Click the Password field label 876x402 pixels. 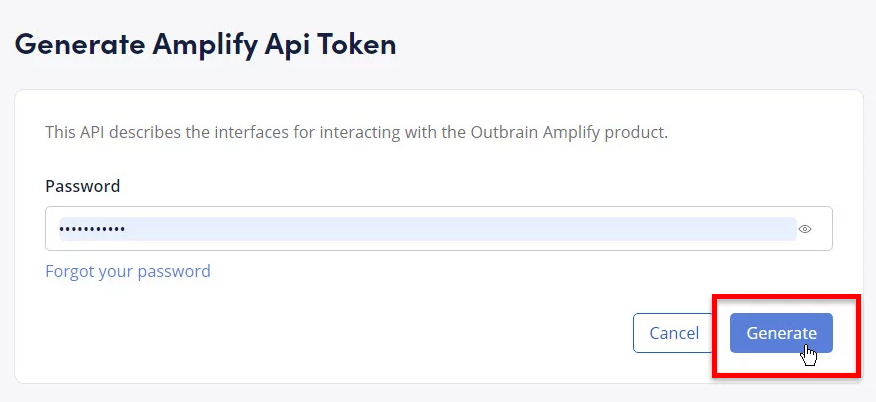[83, 186]
